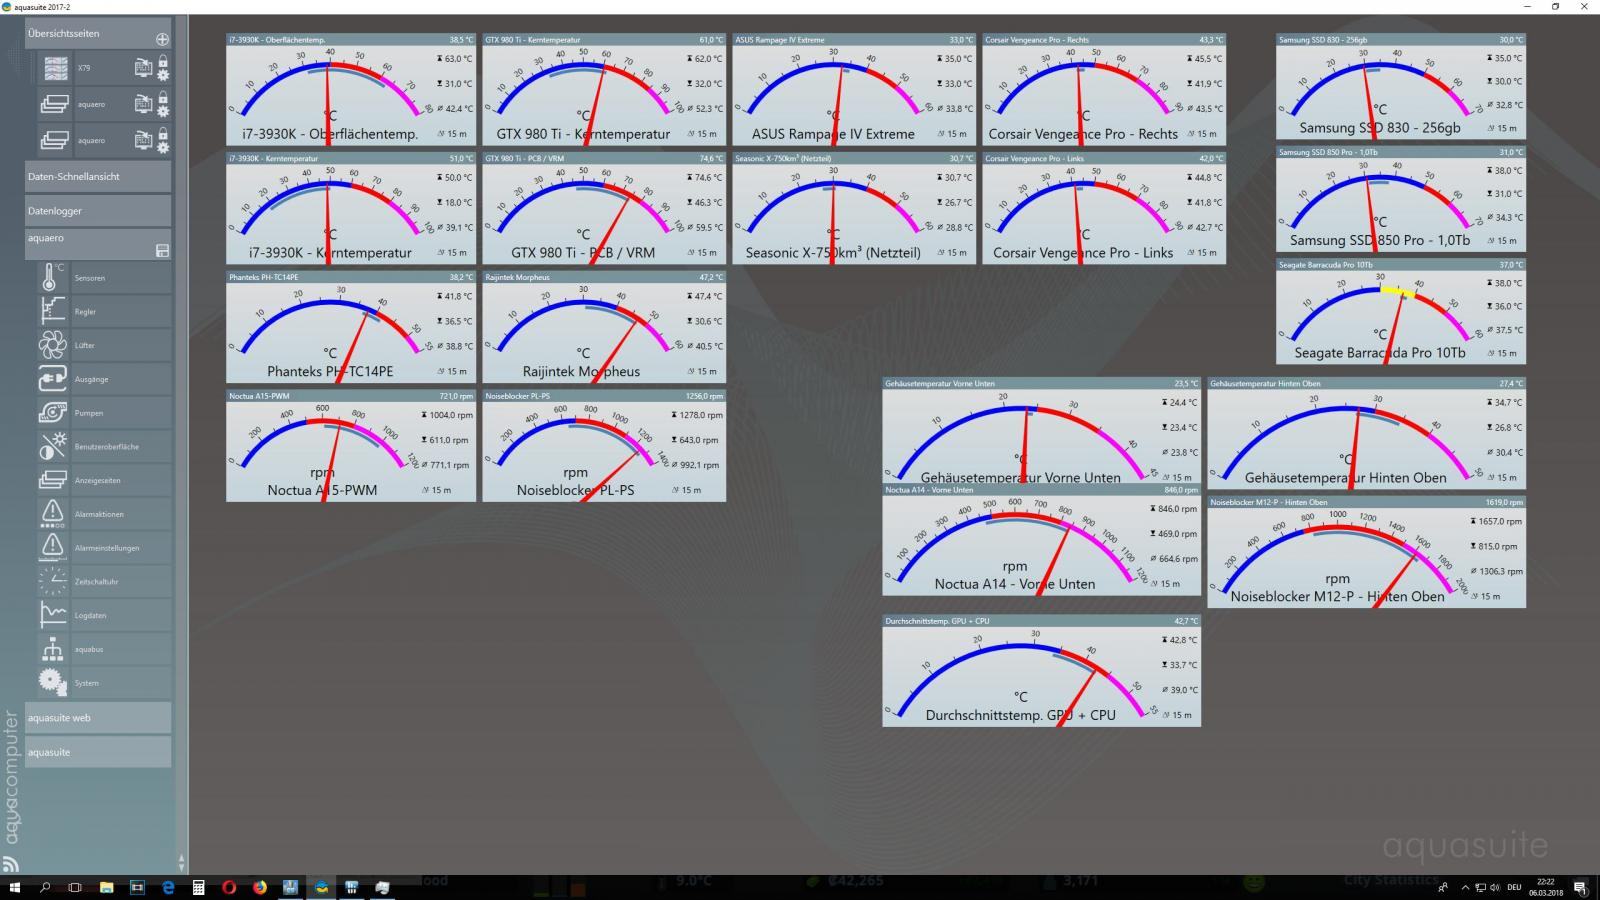Open the Alarmaktionen section
The image size is (1600, 900).
pos(52,514)
